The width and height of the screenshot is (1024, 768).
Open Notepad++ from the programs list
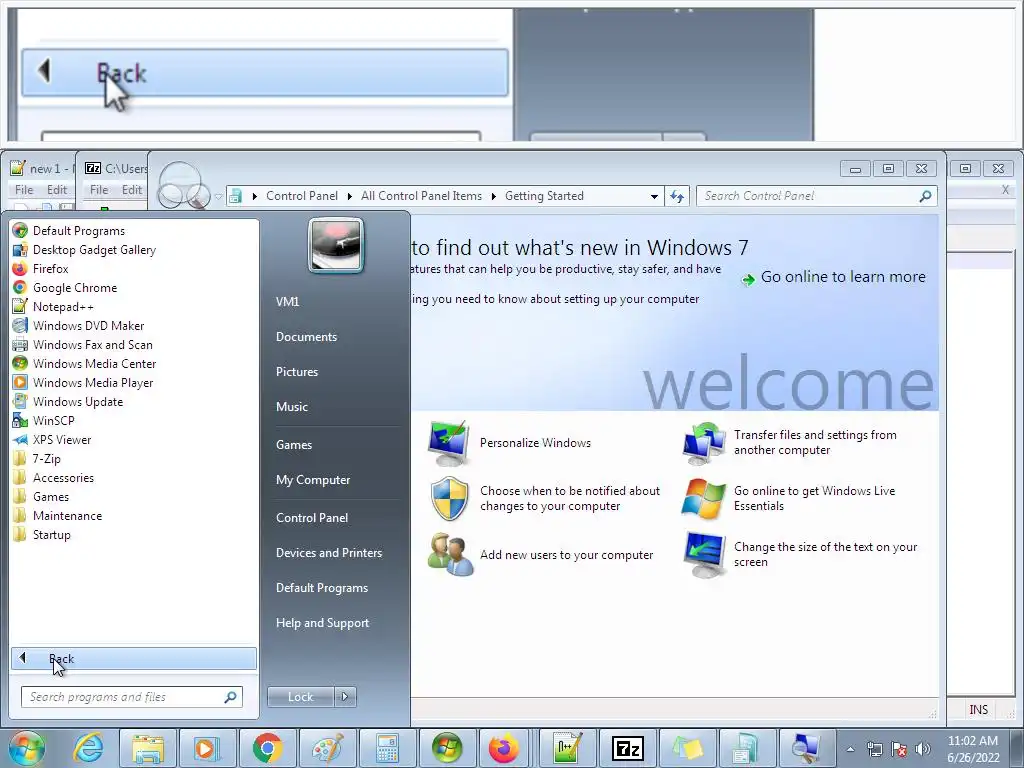[x=63, y=306]
